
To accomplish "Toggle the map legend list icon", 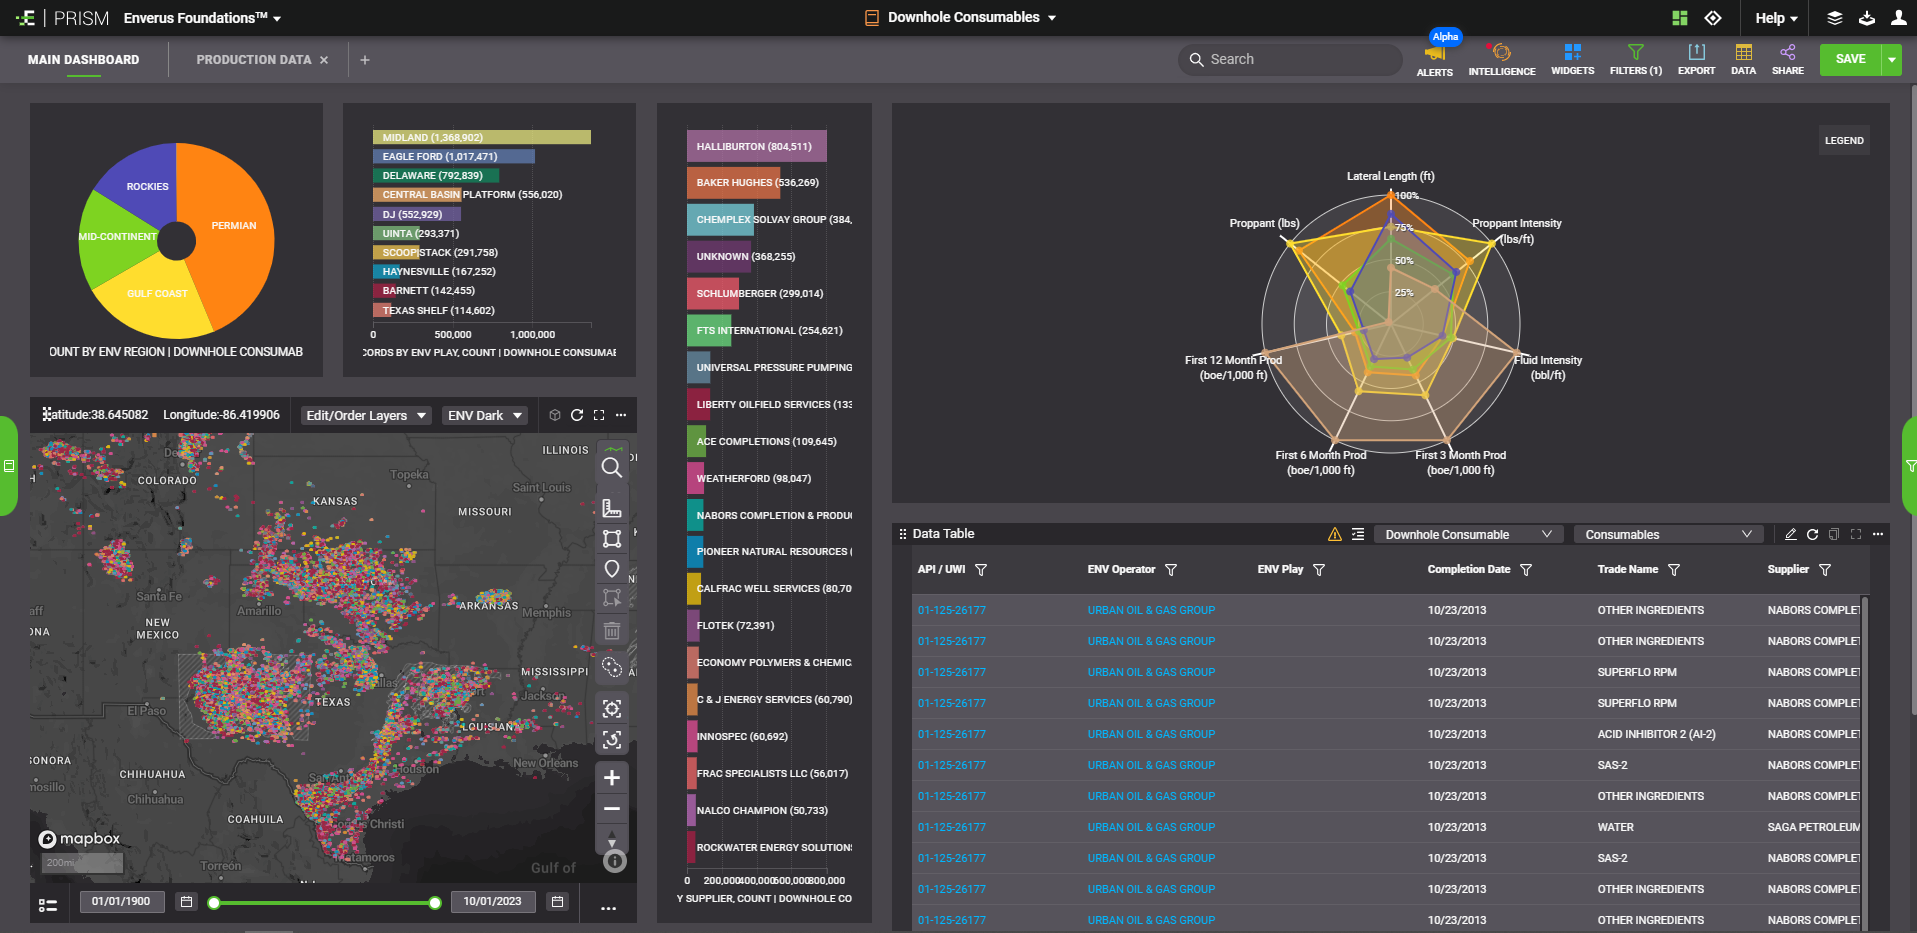I will (x=48, y=905).
